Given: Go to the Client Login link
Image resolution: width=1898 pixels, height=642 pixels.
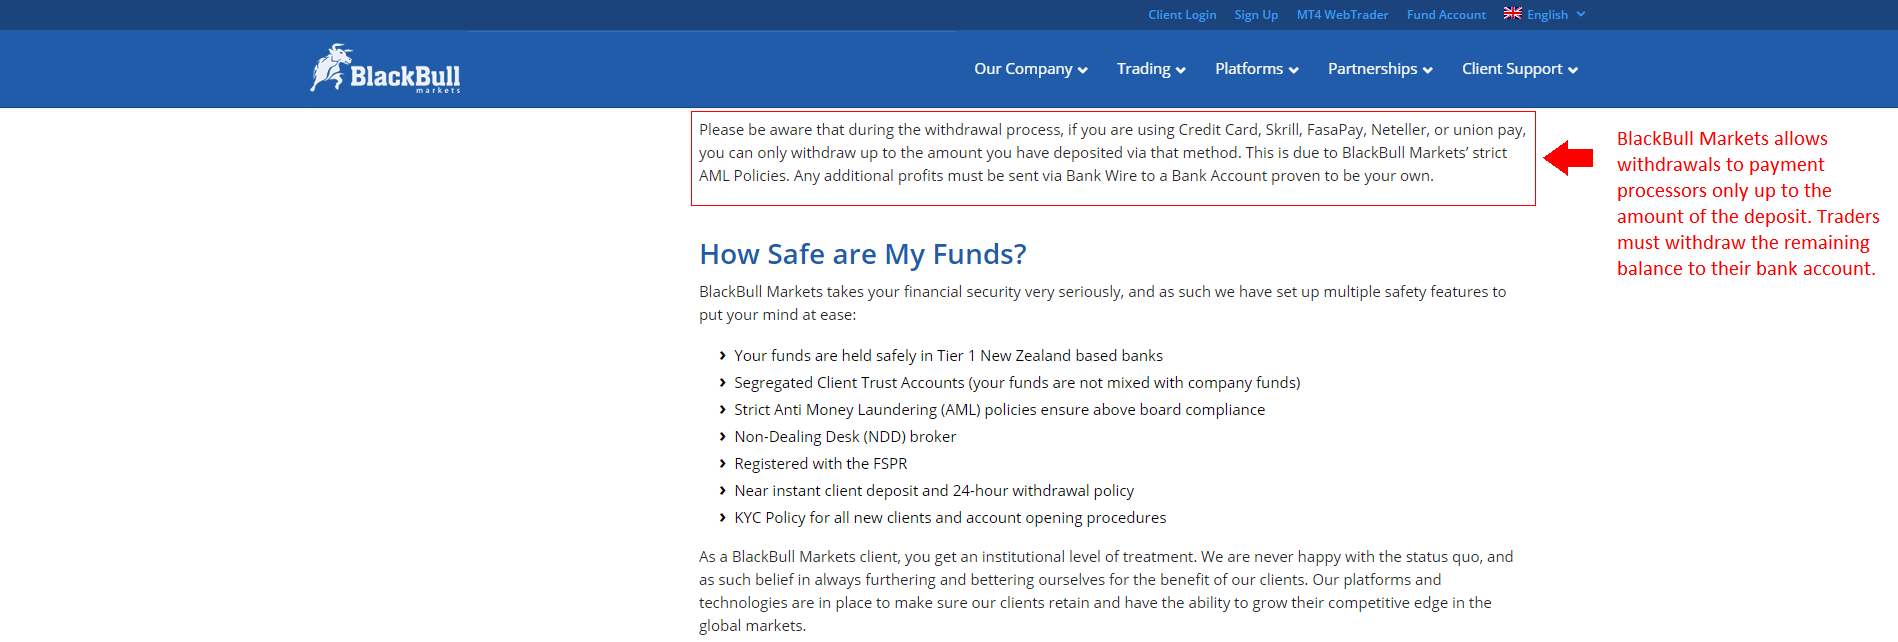Looking at the screenshot, I should point(1182,15).
